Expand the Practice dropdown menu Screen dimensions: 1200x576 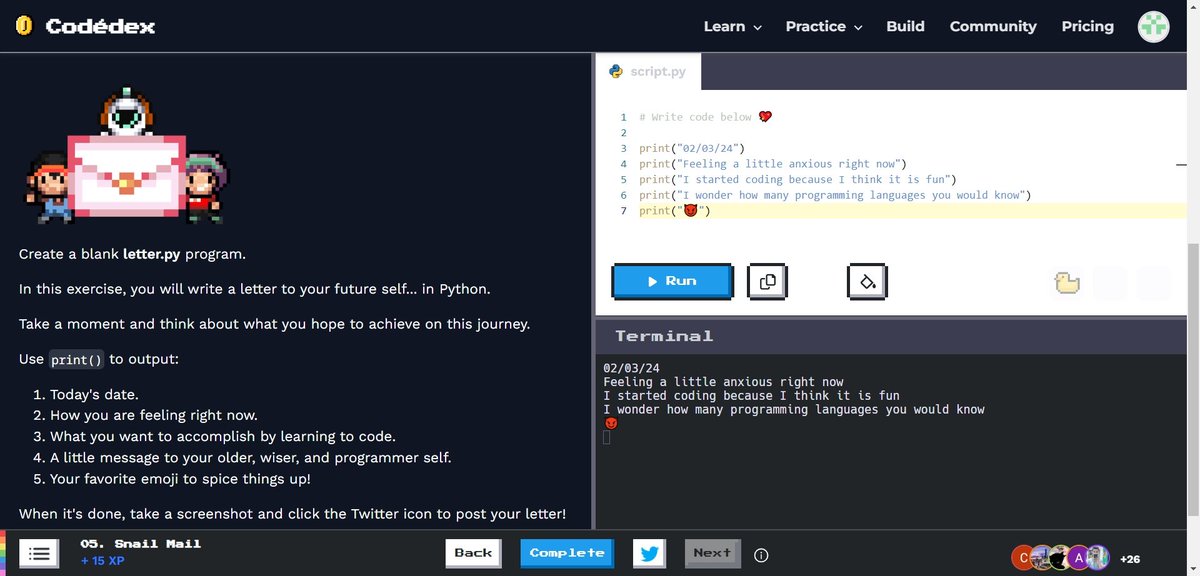[x=824, y=27]
